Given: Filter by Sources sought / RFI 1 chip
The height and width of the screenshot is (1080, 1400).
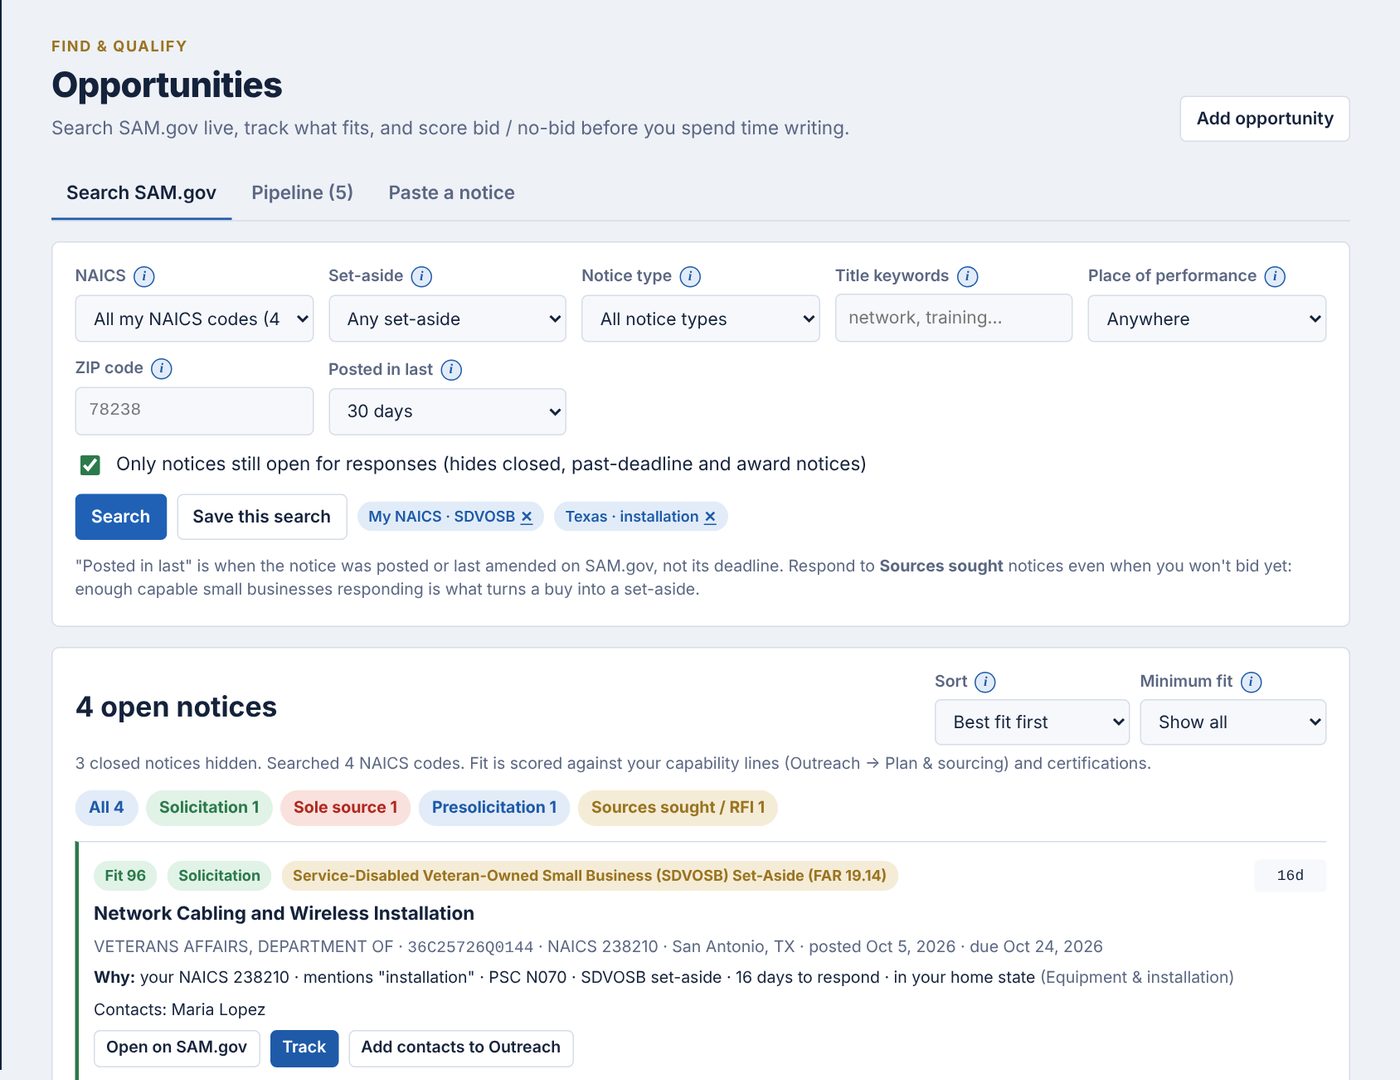Looking at the screenshot, I should [x=678, y=807].
